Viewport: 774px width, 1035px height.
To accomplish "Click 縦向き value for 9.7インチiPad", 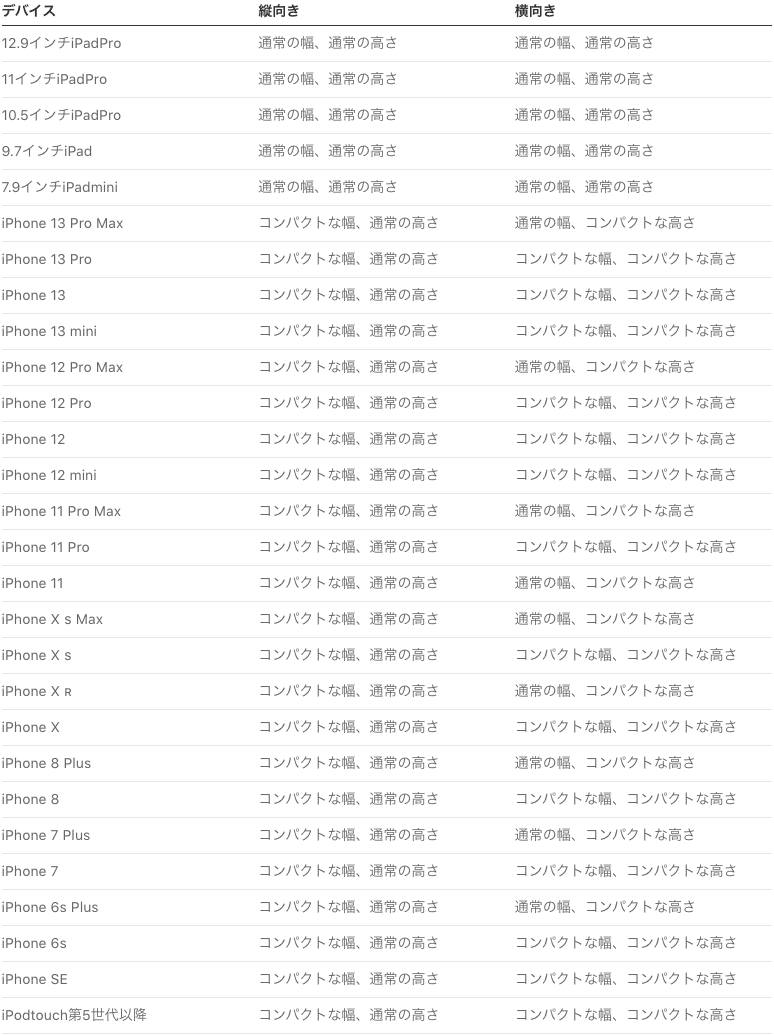I will point(328,151).
